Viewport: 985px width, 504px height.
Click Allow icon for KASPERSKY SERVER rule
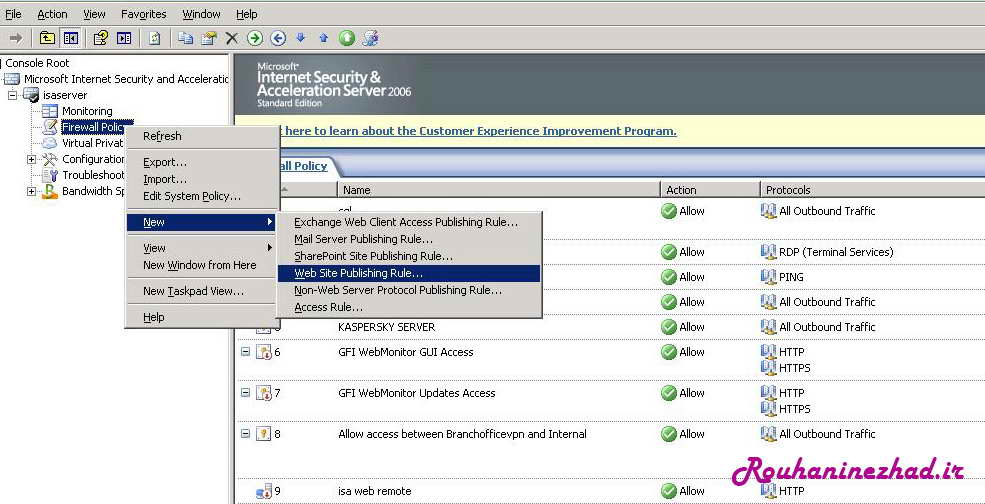click(669, 327)
